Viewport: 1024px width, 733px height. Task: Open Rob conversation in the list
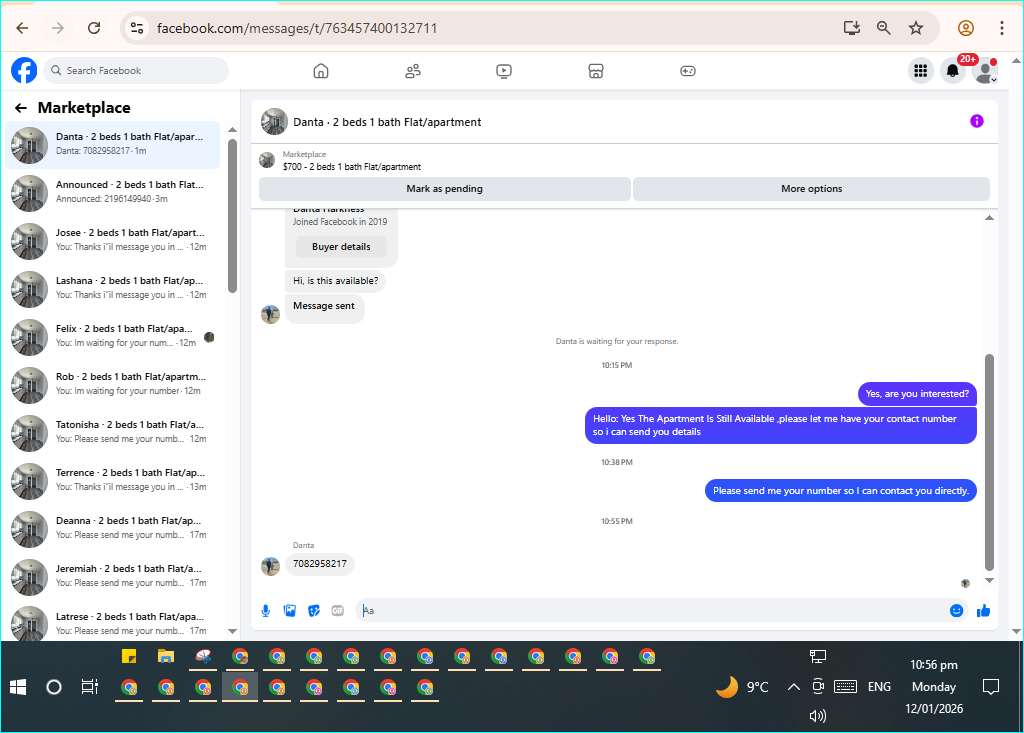pyautogui.click(x=113, y=384)
